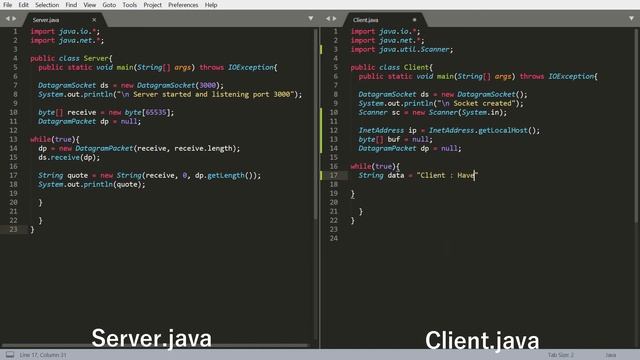Click Client.java vertical scrollbar

(636, 126)
